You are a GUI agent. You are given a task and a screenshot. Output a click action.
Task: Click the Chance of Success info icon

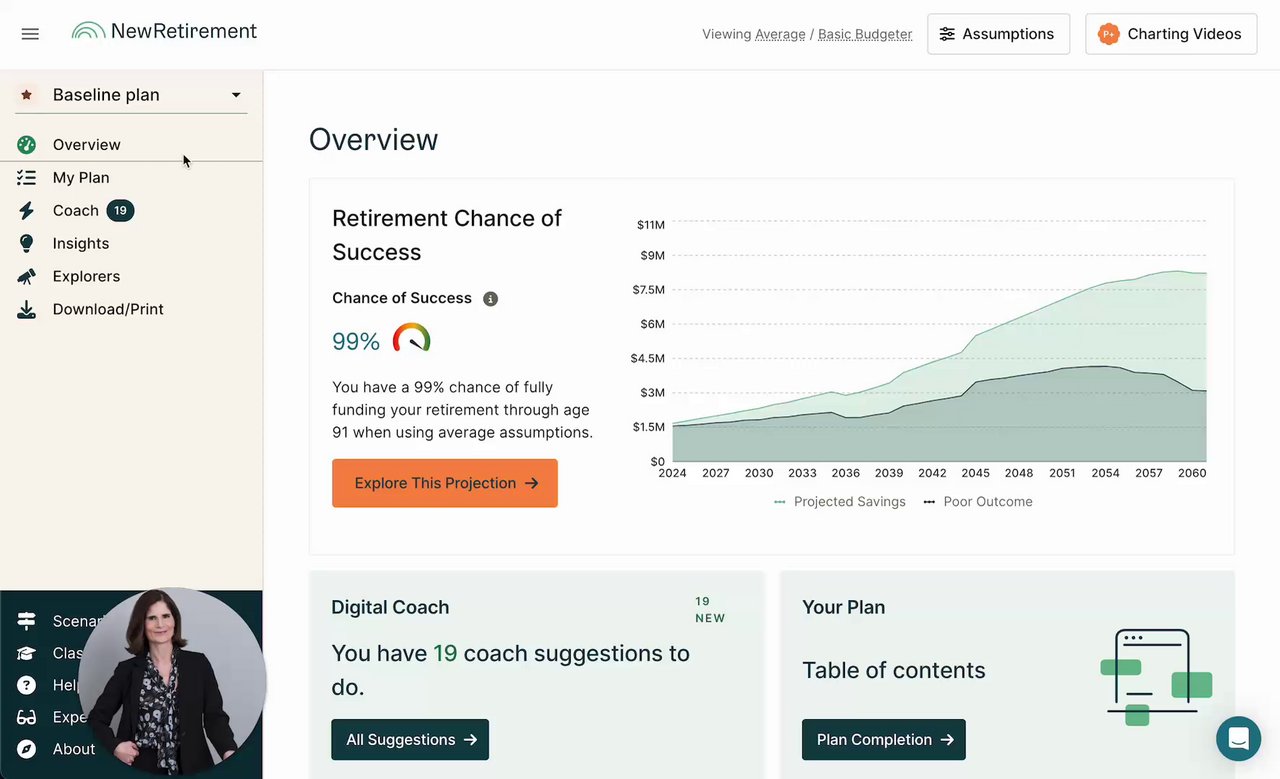click(x=490, y=299)
